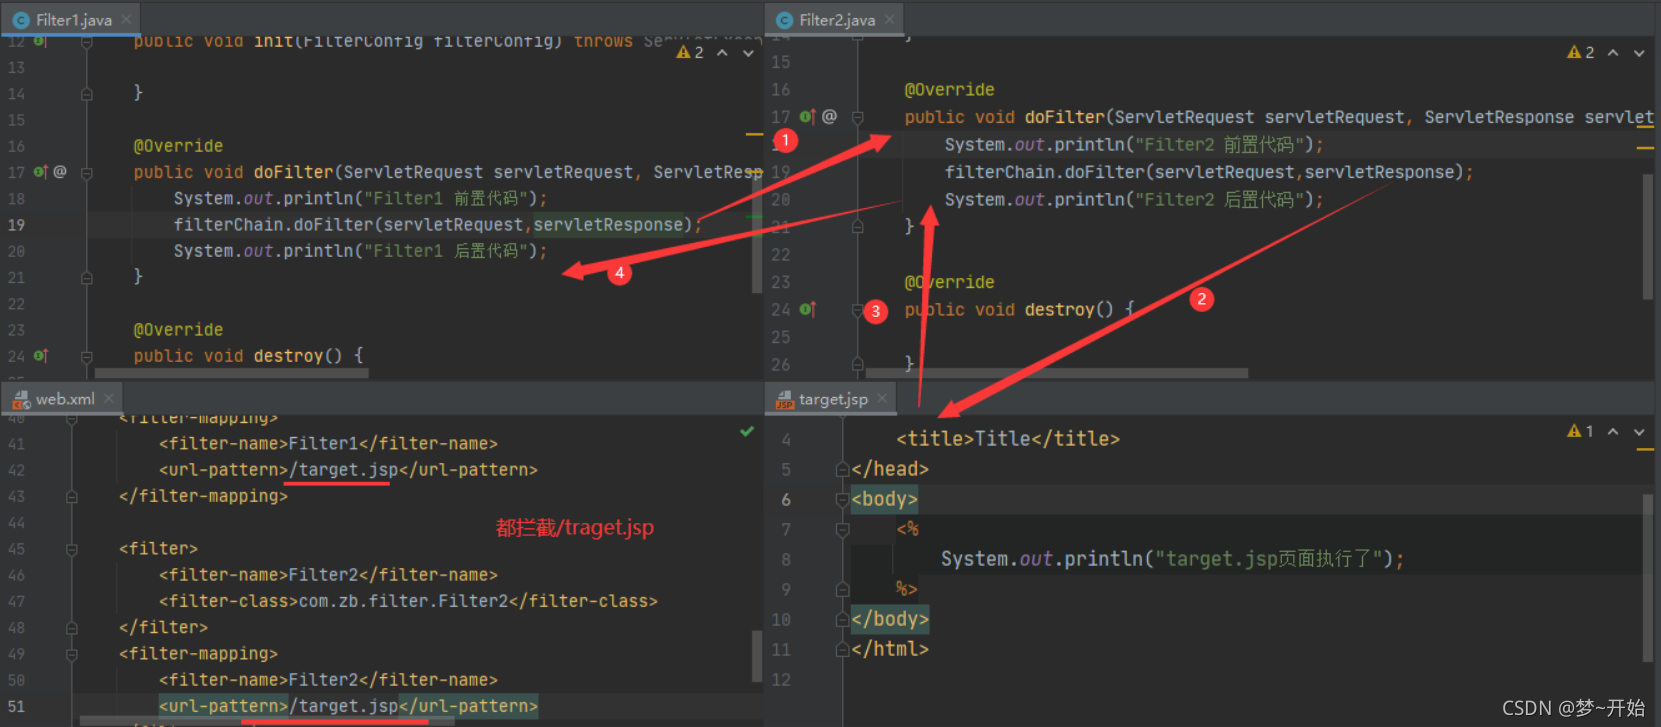The height and width of the screenshot is (727, 1661).
Task: Click the Filter2.java horizontal scrollbar
Action: coord(1056,373)
